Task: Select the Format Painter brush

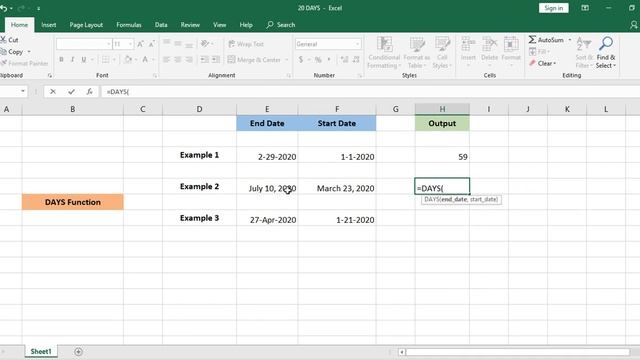Action: pos(4,63)
